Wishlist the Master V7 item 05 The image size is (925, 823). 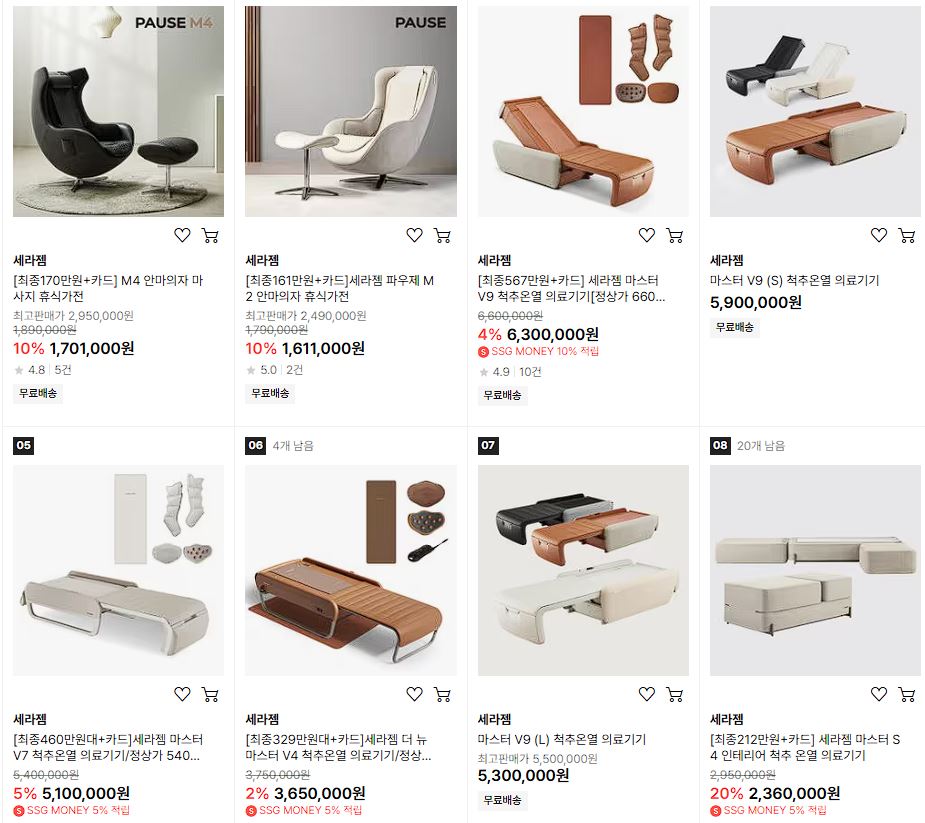(182, 694)
